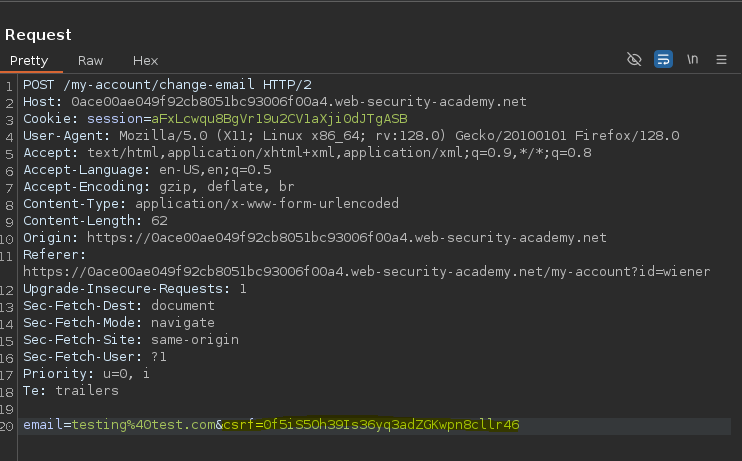The width and height of the screenshot is (742, 461).
Task: Open the request options hamburger menu
Action: pos(721,60)
